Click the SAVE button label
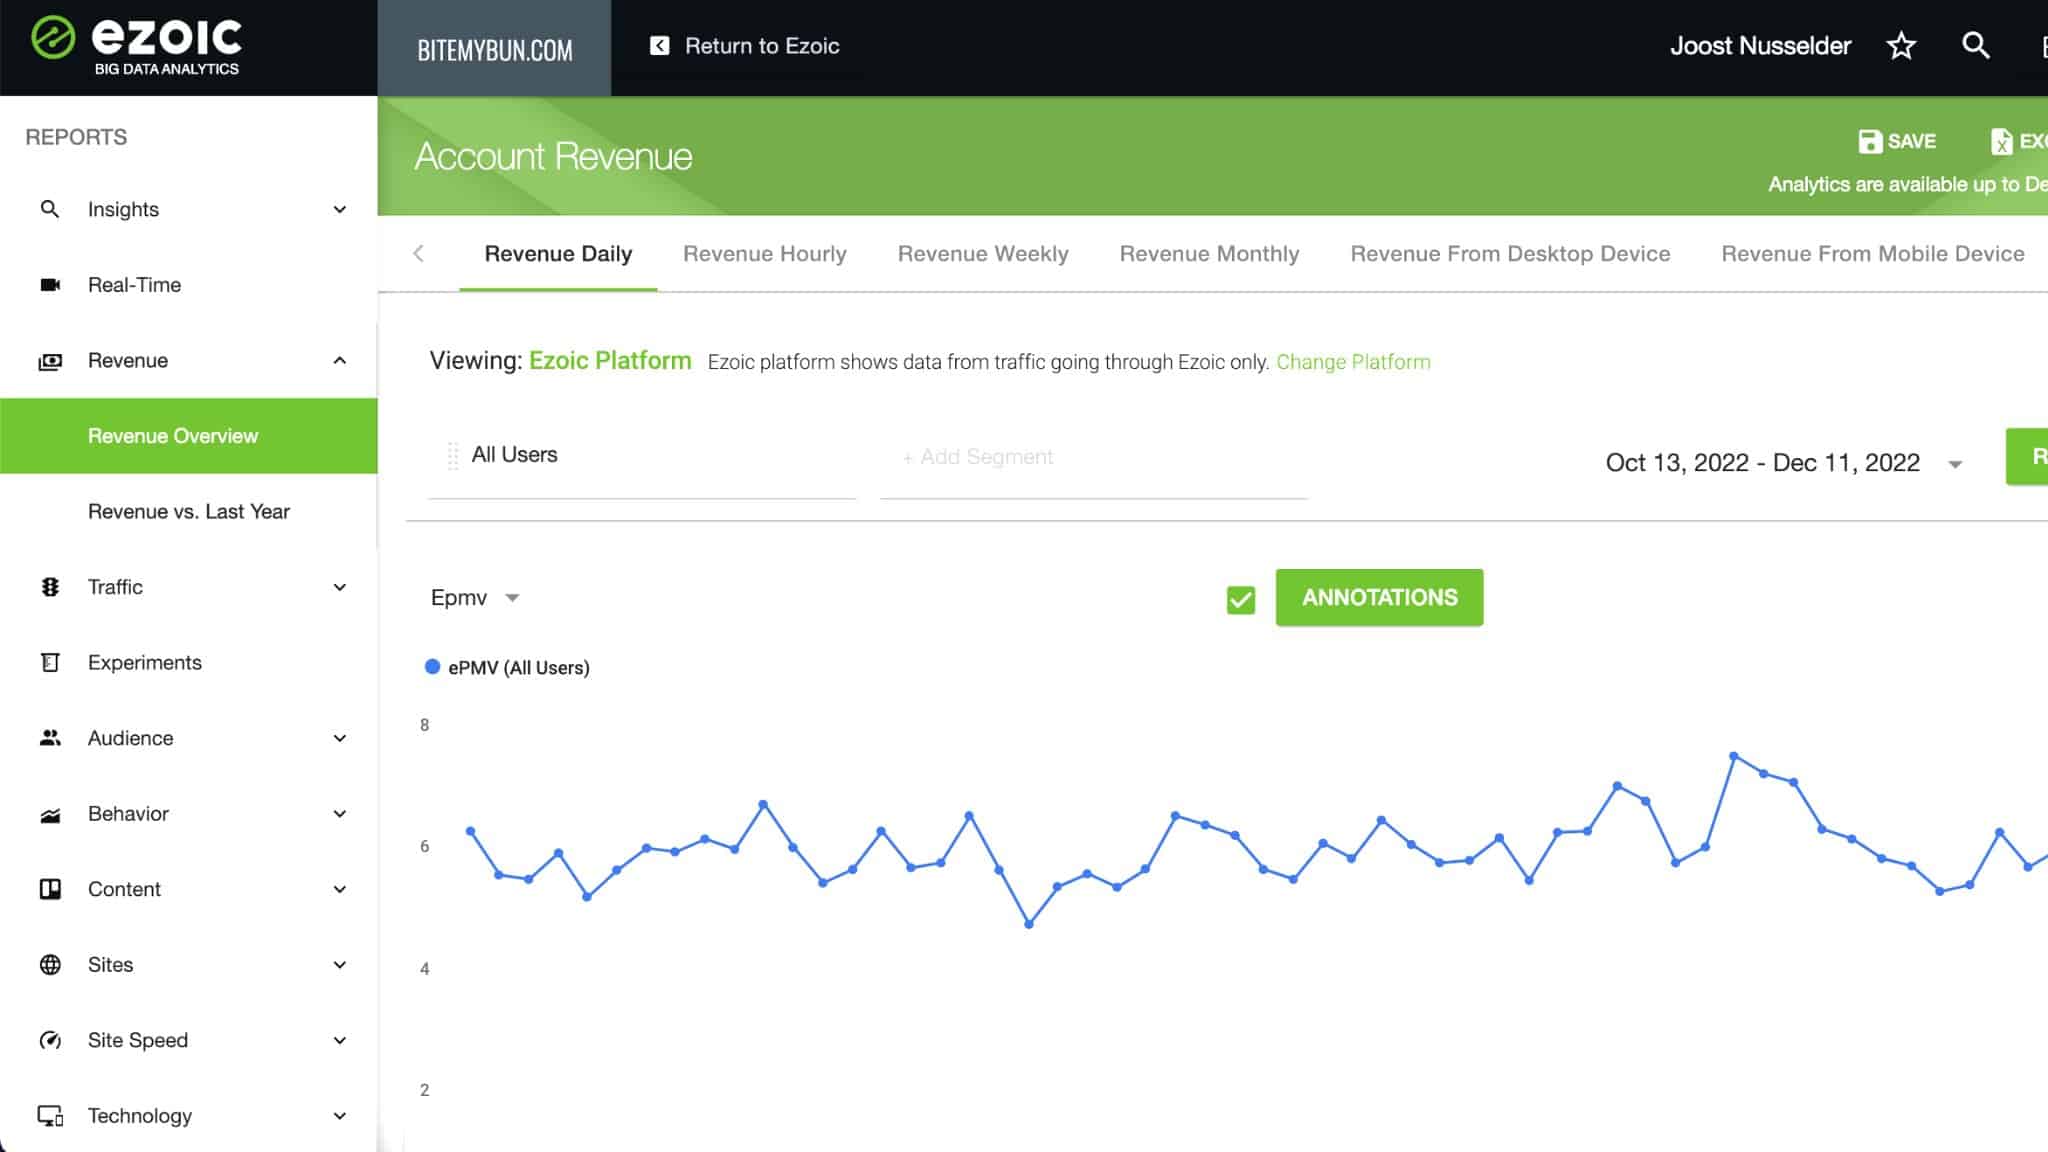Image resolution: width=2048 pixels, height=1152 pixels. pyautogui.click(x=1911, y=141)
